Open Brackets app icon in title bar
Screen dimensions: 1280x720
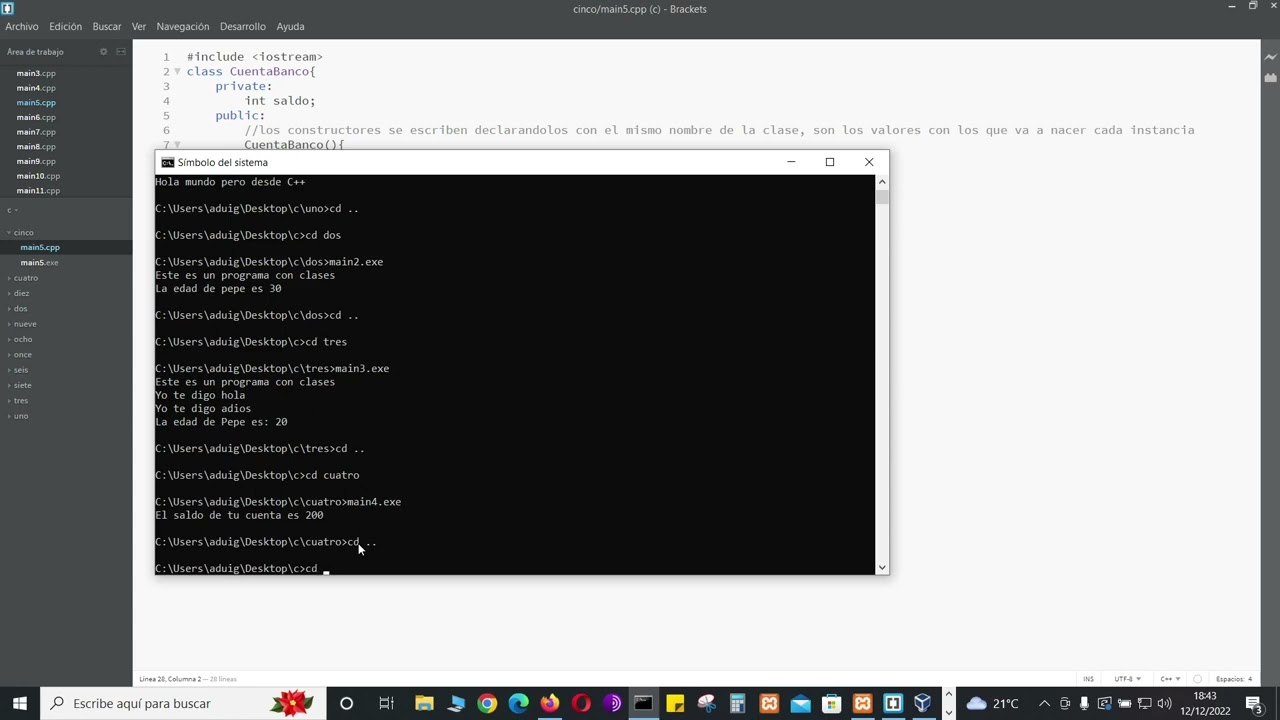tap(8, 9)
